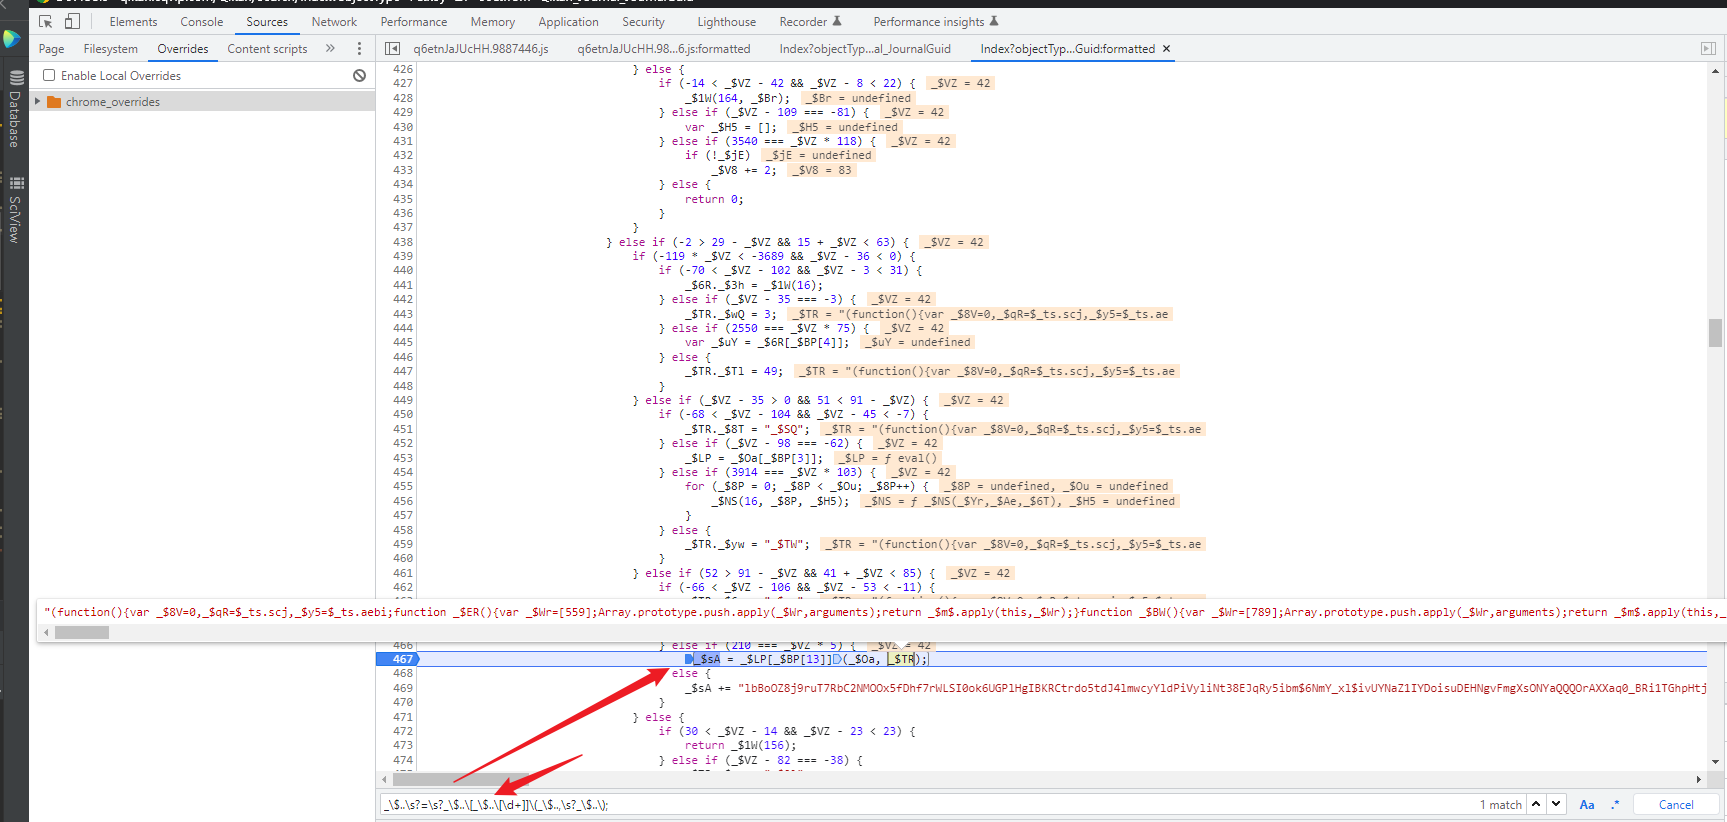Jump to previous search match
Image resolution: width=1727 pixels, height=822 pixels.
pos(1536,804)
